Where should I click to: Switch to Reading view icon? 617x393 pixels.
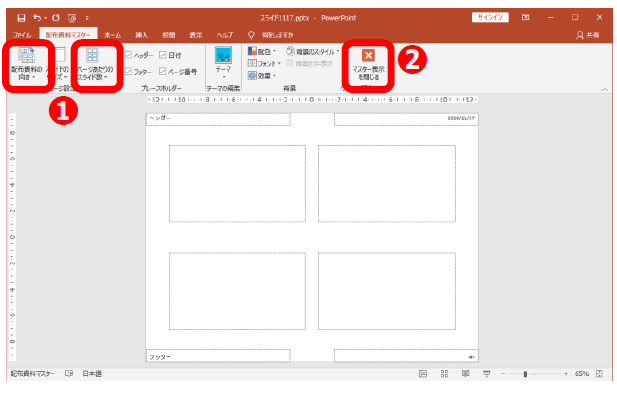466,374
